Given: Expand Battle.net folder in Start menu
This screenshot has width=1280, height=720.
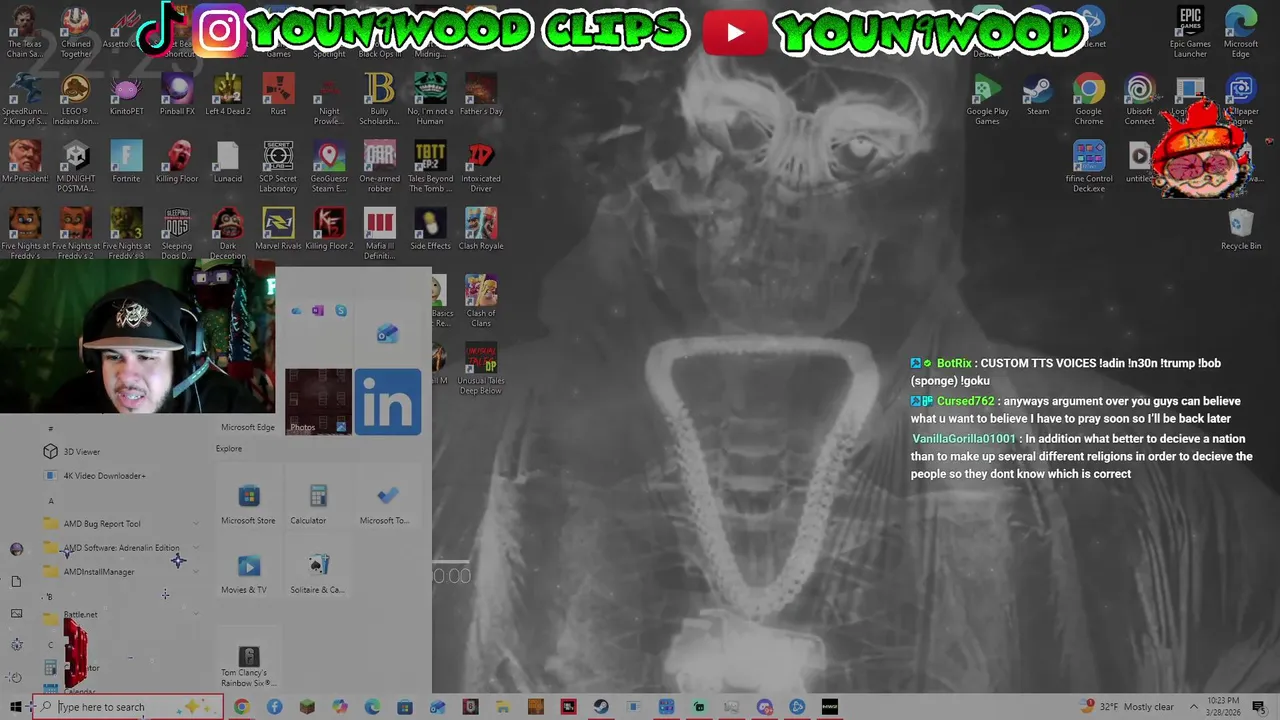Looking at the screenshot, I should coord(120,615).
